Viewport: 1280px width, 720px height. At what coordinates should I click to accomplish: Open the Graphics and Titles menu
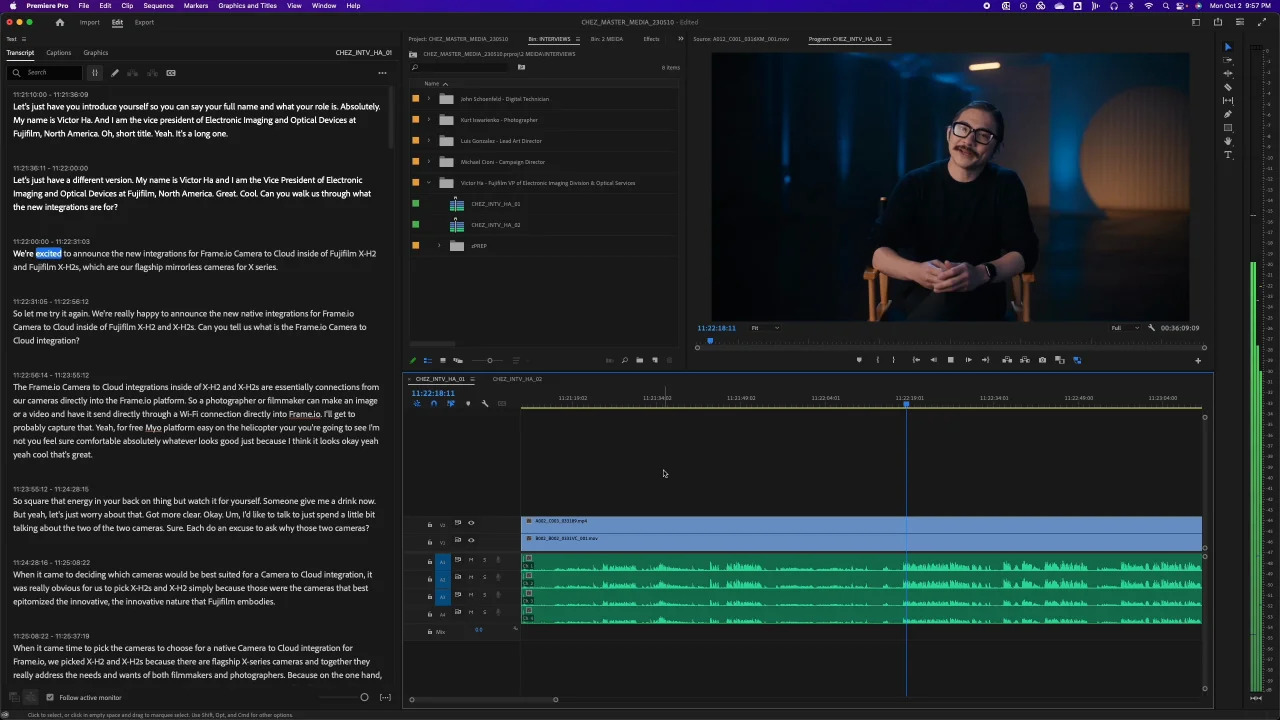coord(248,6)
